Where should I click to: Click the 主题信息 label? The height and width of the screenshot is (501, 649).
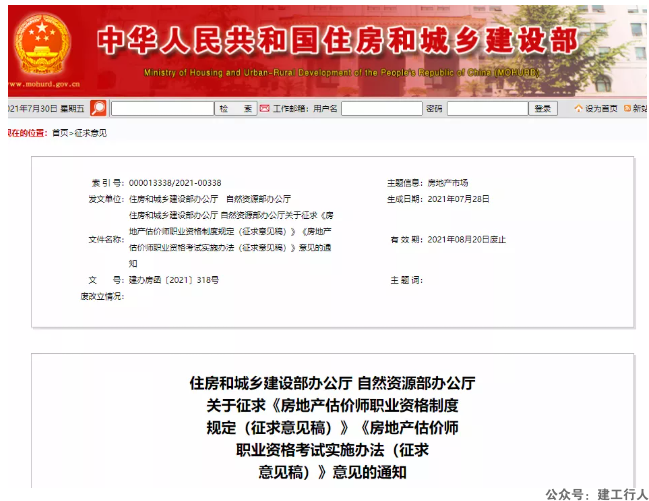coord(405,183)
